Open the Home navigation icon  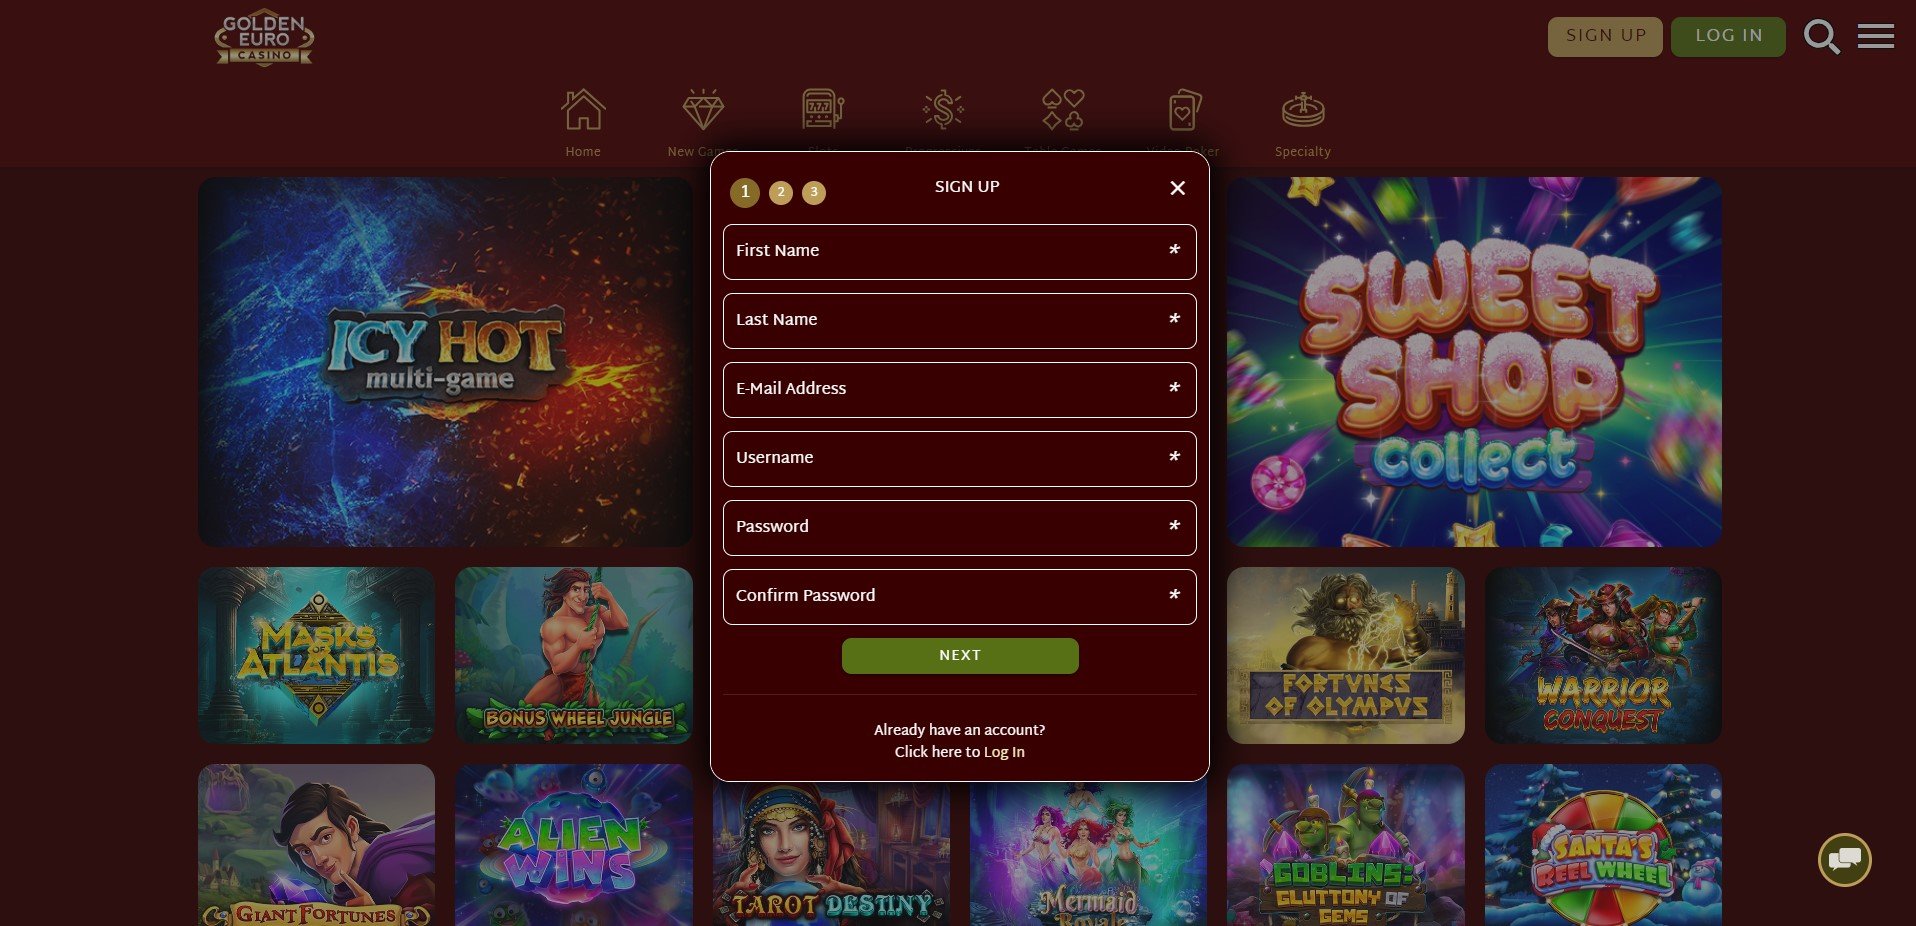click(x=583, y=110)
